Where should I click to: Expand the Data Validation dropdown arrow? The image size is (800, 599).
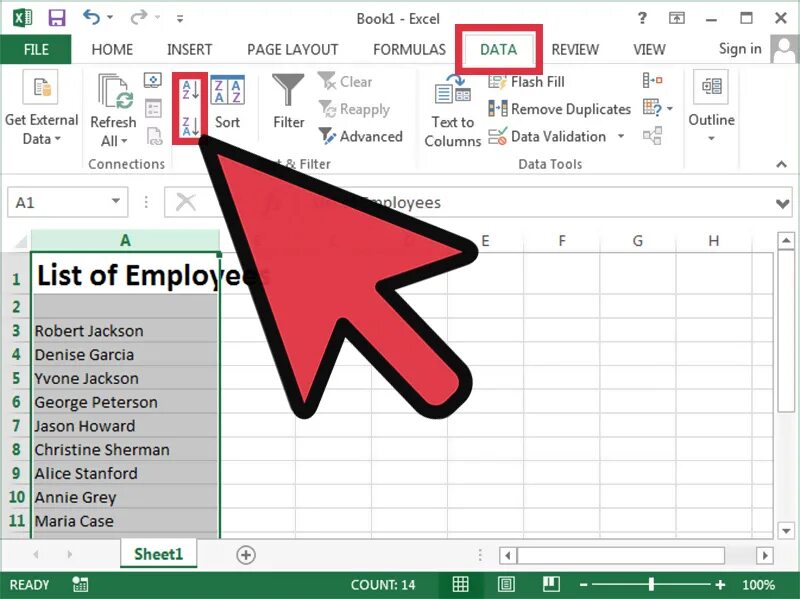[621, 136]
